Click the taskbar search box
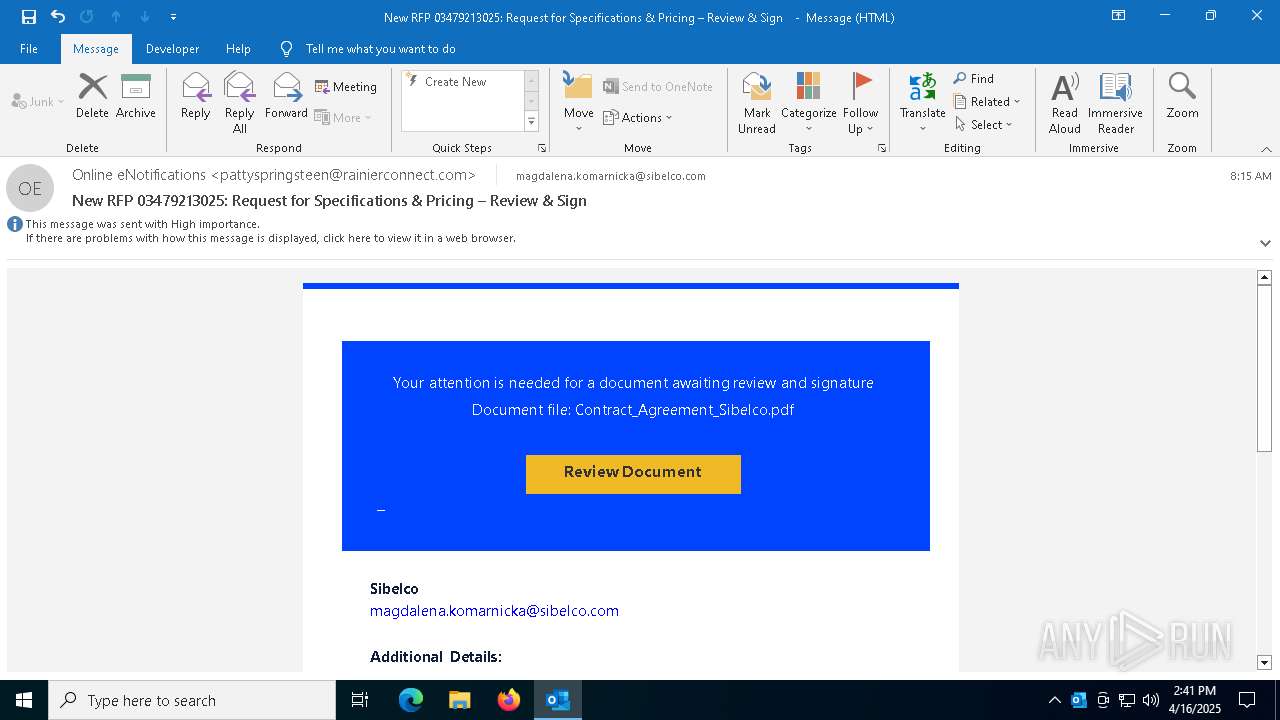Screen dimensions: 1280x720 [192, 700]
